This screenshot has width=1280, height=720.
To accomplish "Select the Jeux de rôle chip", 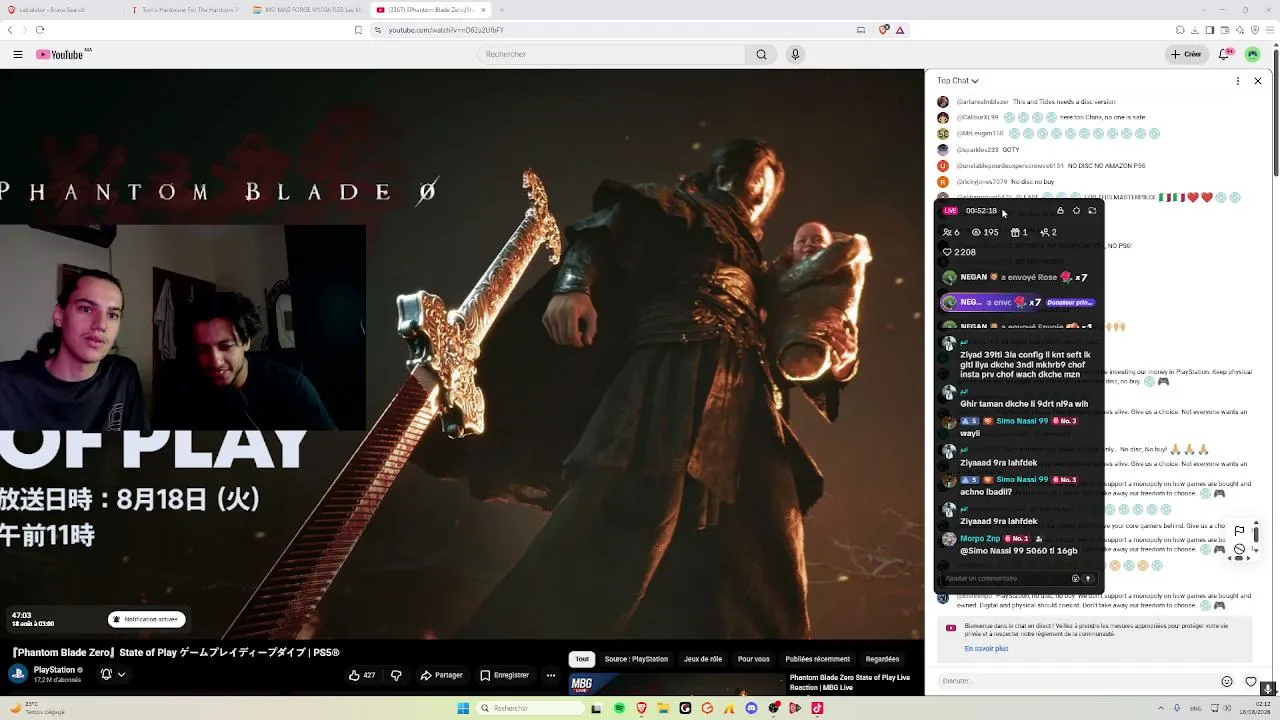I will 703,659.
